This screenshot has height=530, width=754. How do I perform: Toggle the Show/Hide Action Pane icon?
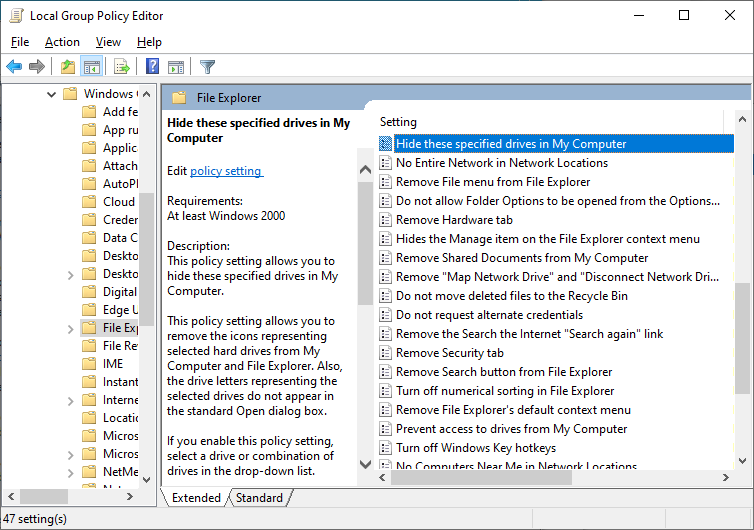coord(176,67)
